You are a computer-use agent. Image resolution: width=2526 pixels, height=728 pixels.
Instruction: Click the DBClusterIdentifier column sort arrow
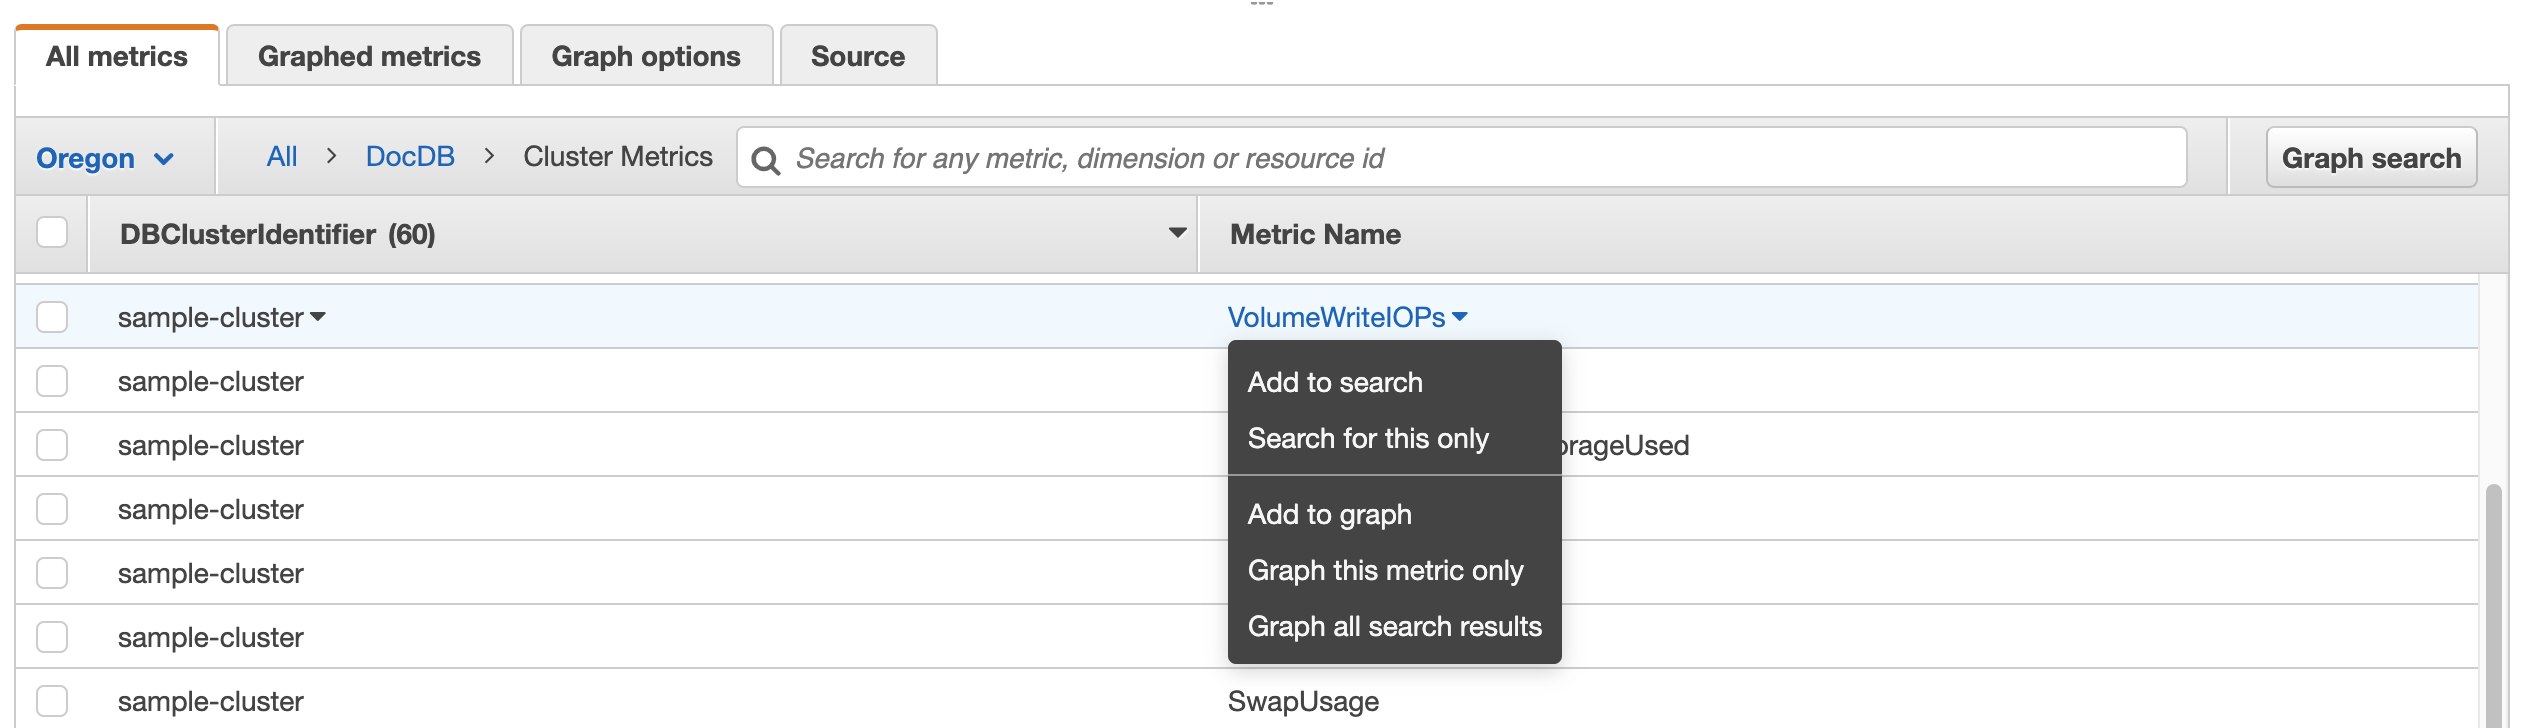pyautogui.click(x=1177, y=233)
